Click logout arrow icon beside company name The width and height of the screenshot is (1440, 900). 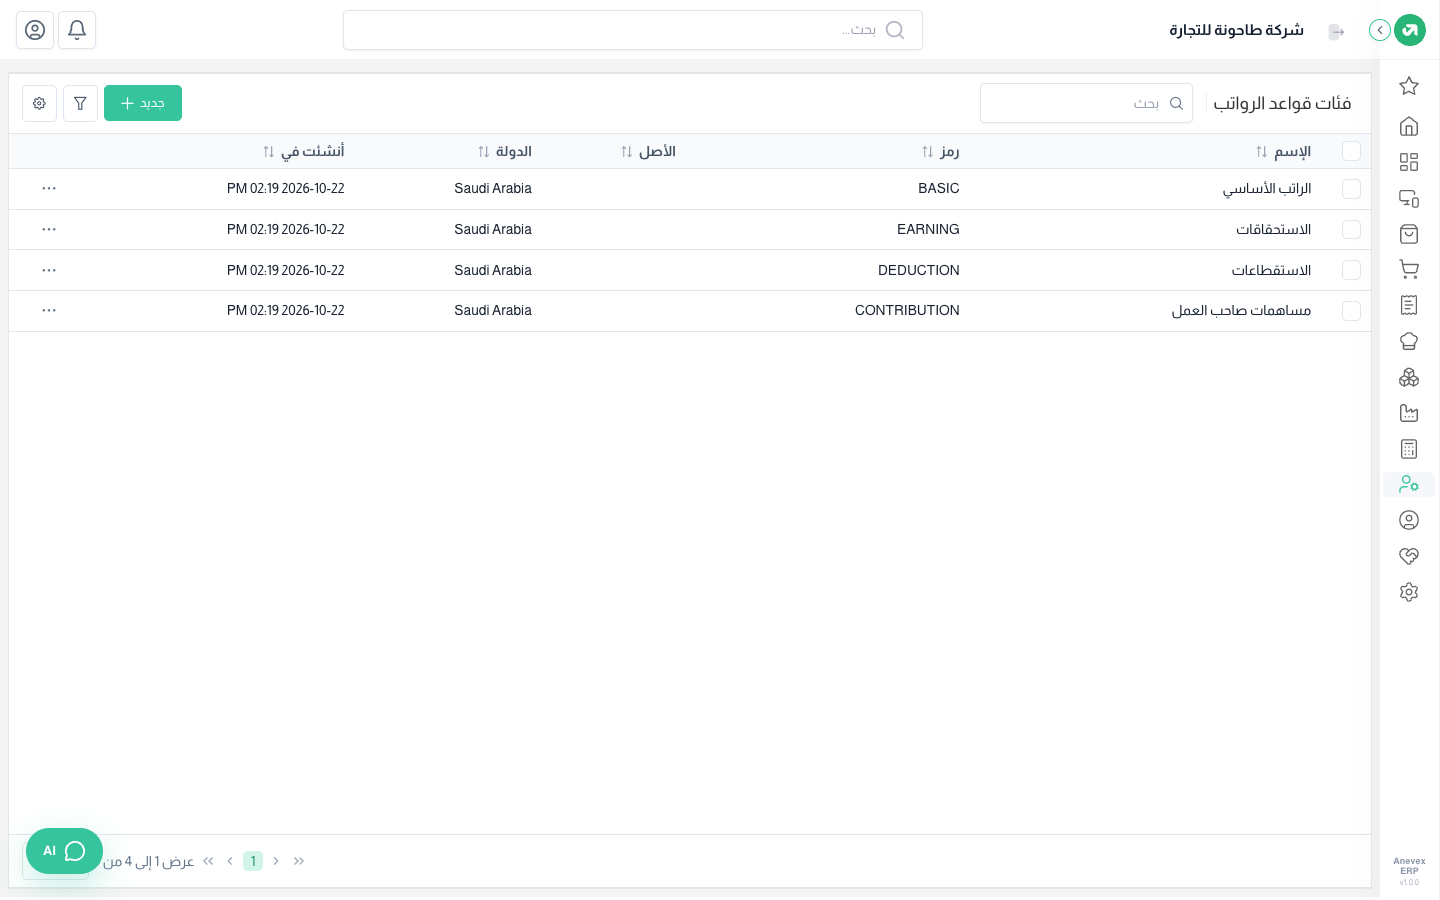[x=1336, y=32]
